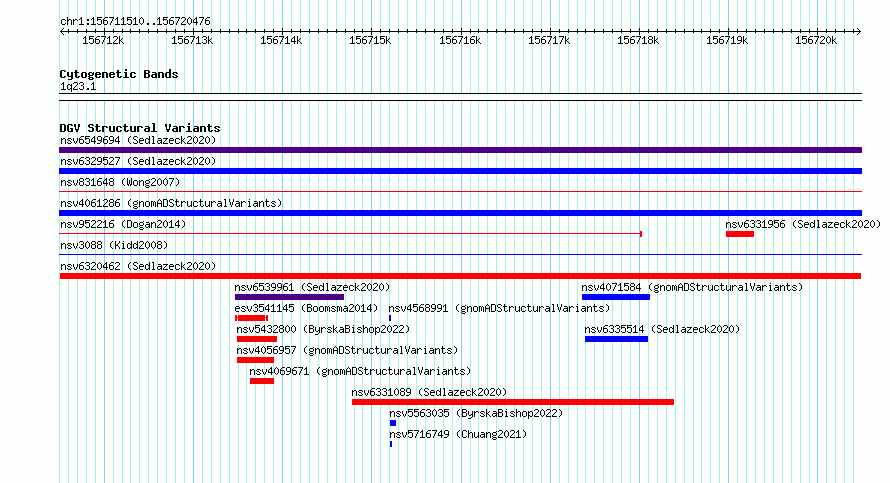Click the chr1:156711510..156720476 coordinates text
The image size is (890, 483).
tap(135, 22)
